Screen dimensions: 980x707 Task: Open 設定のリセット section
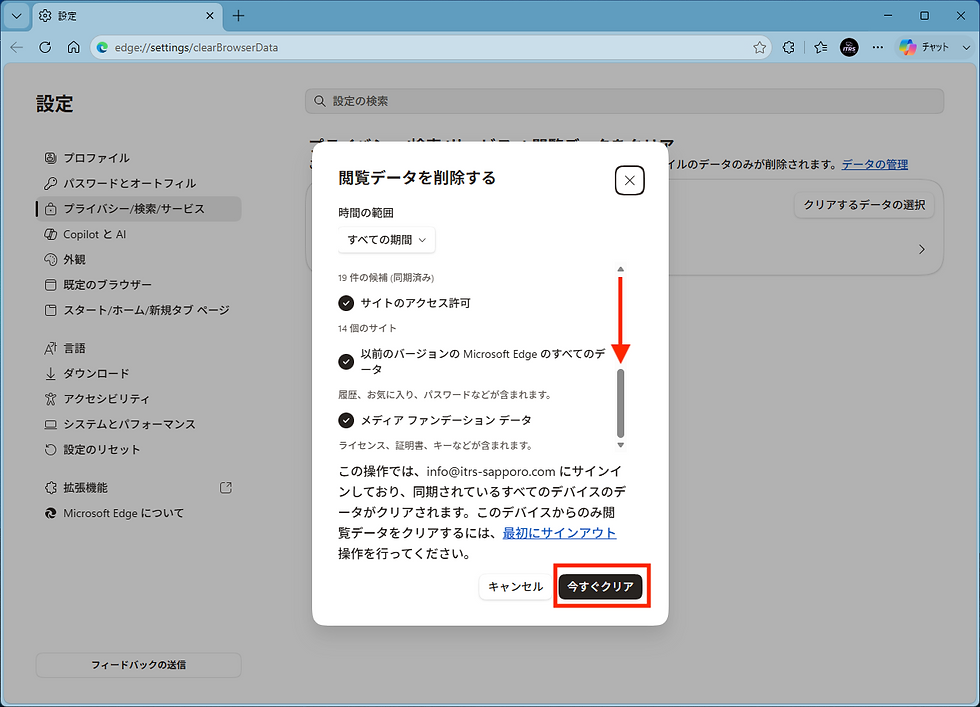(x=138, y=449)
